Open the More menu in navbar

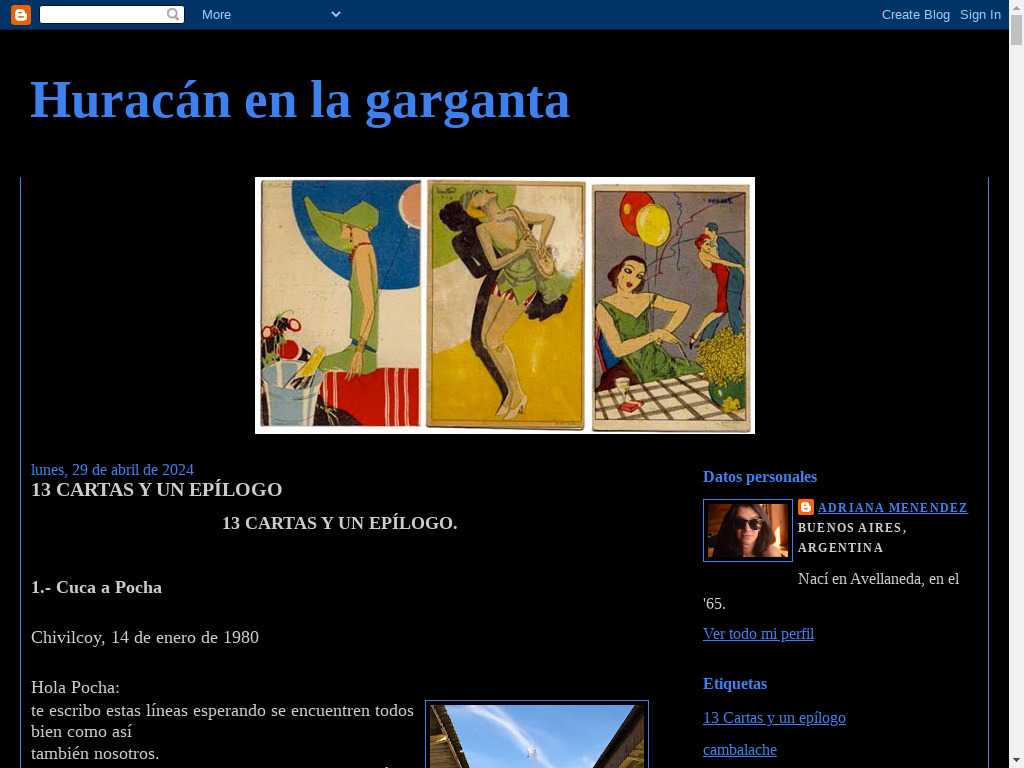(216, 14)
